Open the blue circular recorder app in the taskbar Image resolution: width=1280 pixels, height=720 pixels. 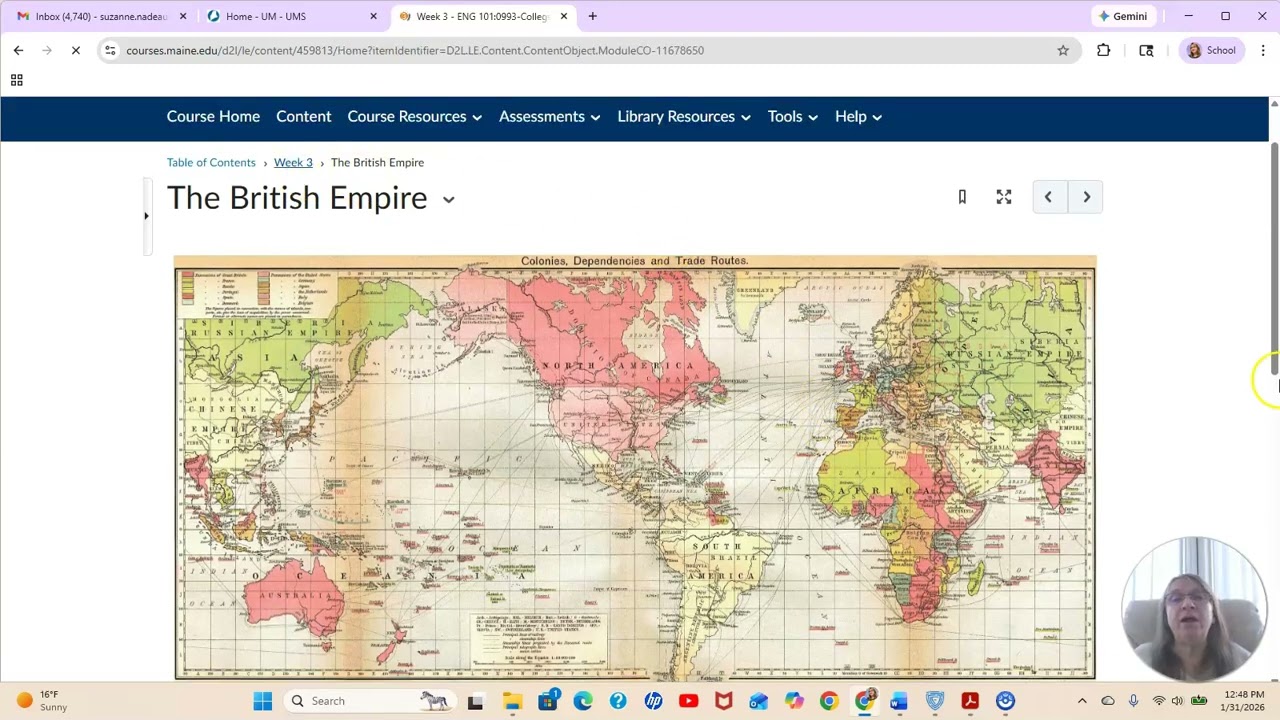coord(1005,701)
